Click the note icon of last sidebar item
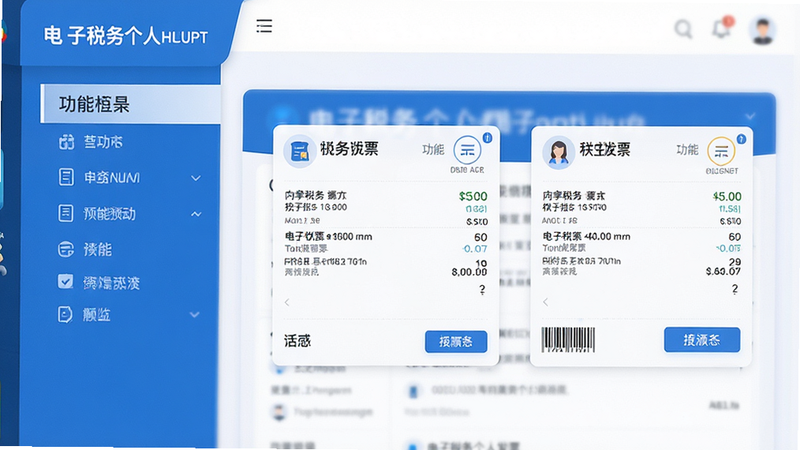 pyautogui.click(x=65, y=314)
